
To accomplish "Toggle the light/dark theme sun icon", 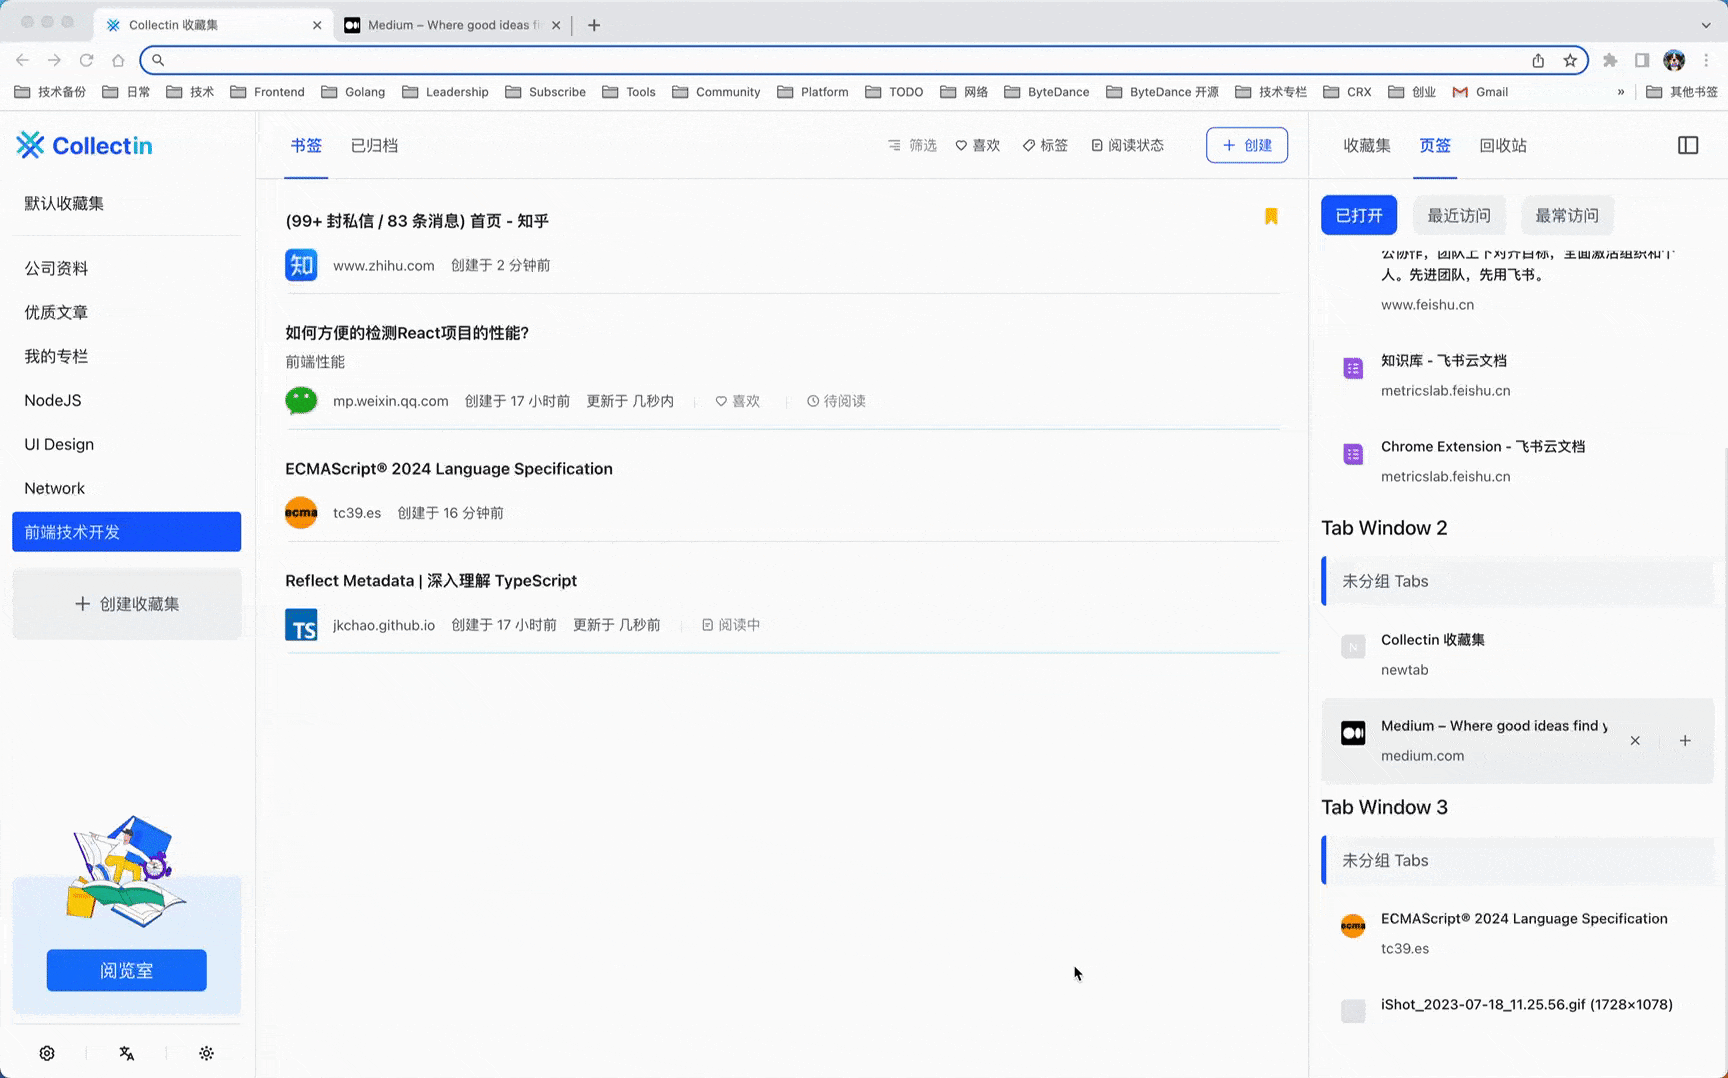I will (x=206, y=1053).
